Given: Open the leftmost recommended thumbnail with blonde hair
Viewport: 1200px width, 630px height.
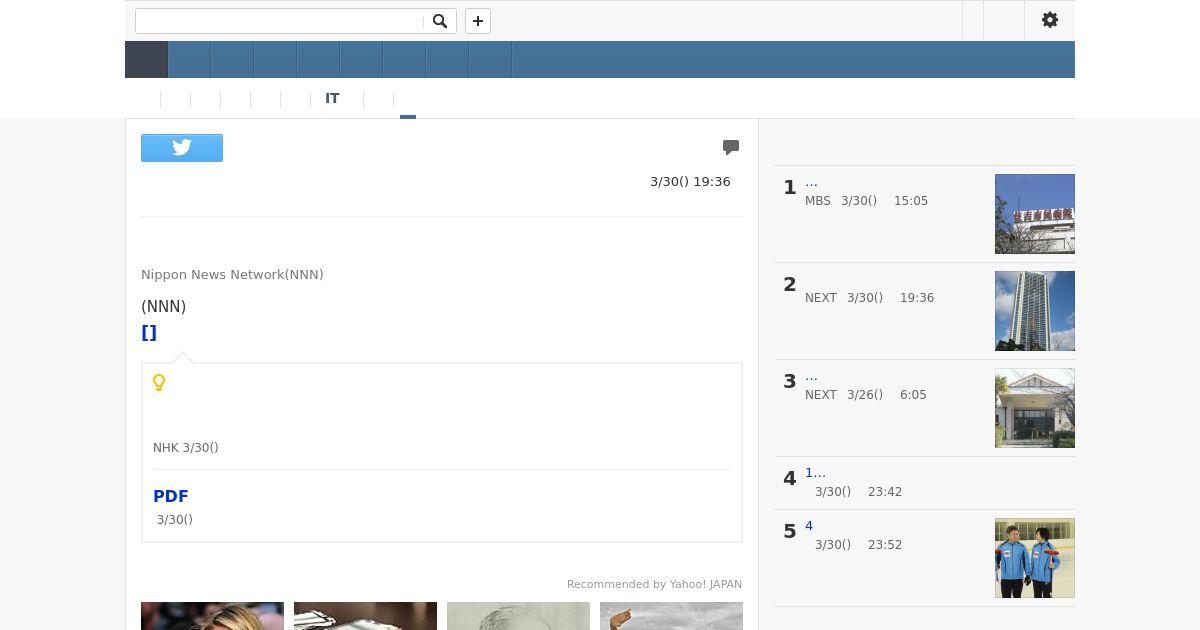Looking at the screenshot, I should 212,616.
